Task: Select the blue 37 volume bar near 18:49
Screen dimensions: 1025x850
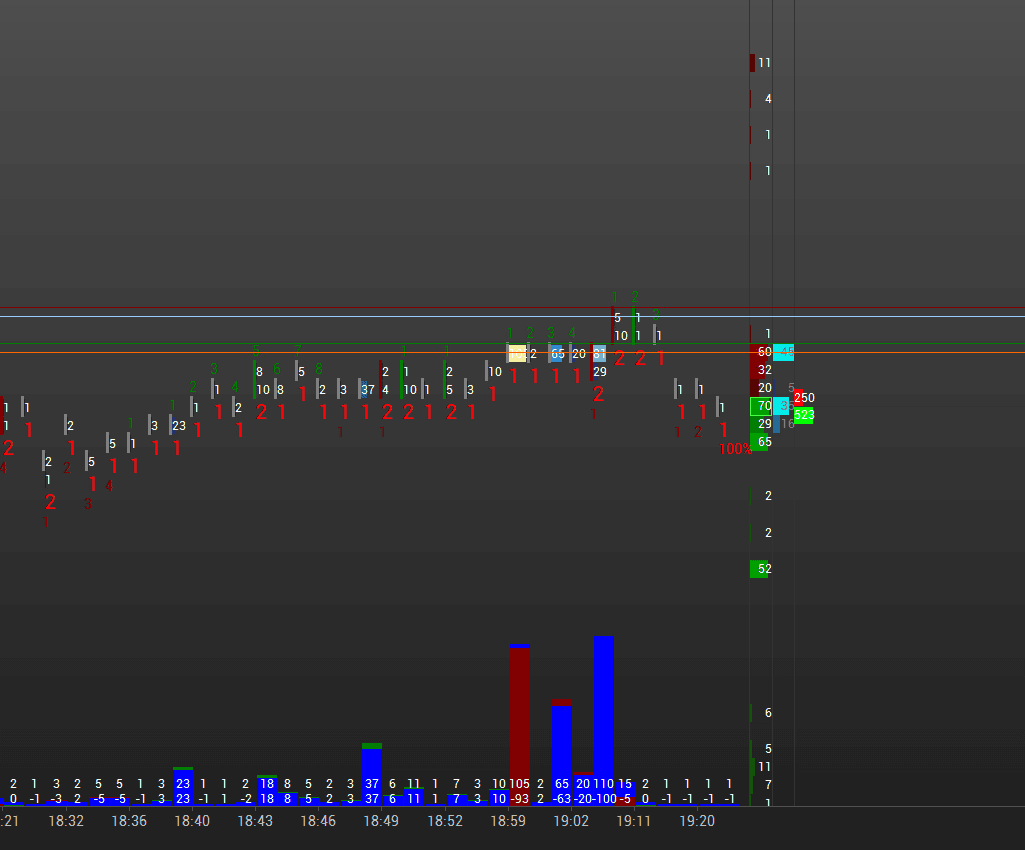Action: point(372,774)
